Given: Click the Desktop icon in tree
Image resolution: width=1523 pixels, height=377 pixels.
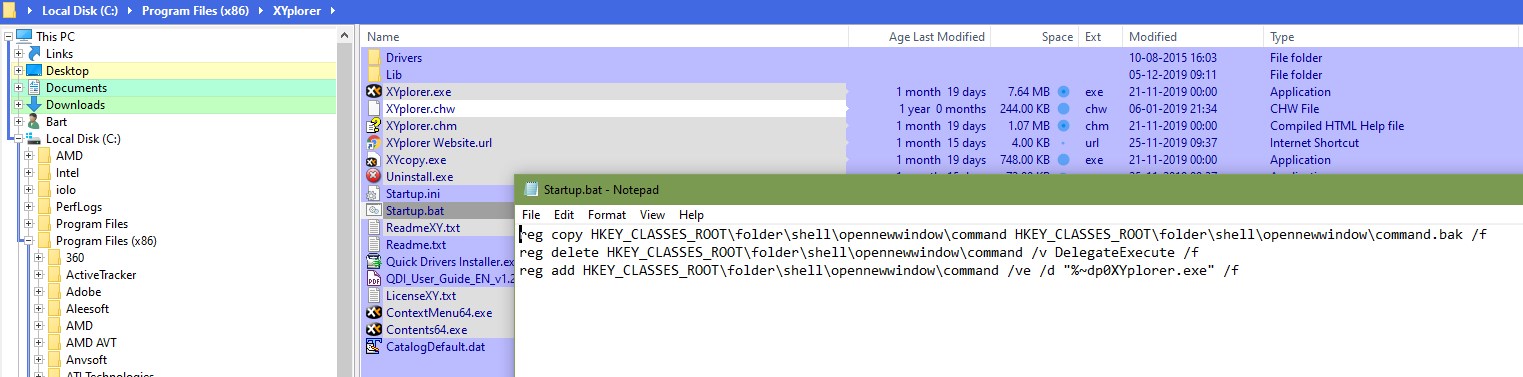Looking at the screenshot, I should coord(34,70).
